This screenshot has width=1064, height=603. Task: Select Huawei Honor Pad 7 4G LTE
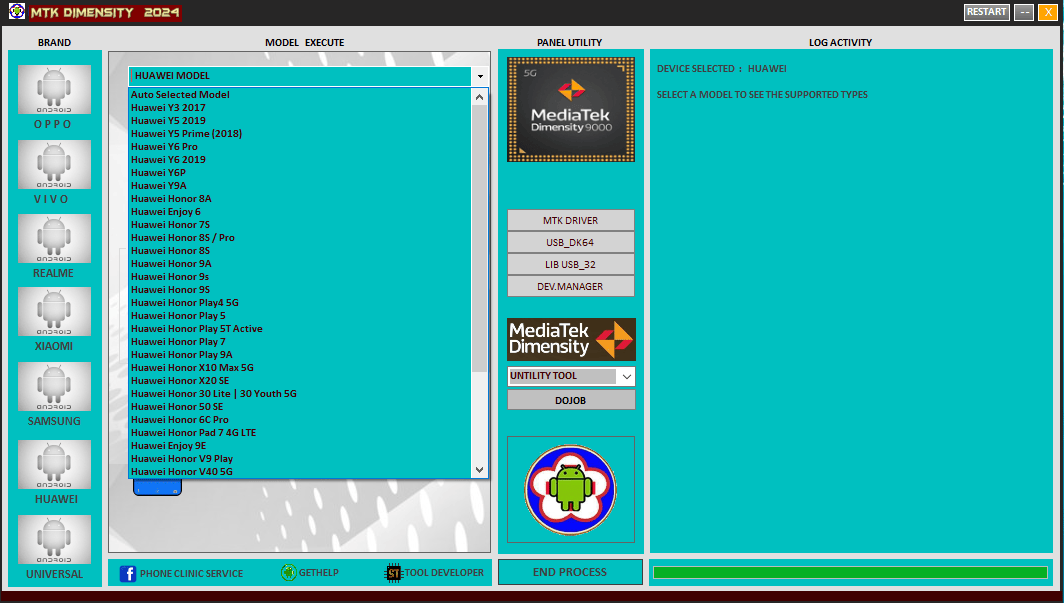299,433
